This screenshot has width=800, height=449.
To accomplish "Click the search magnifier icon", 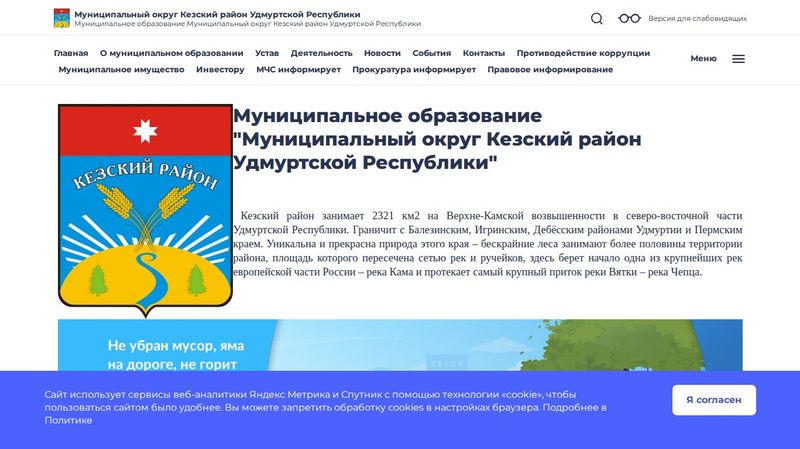I will (x=597, y=18).
